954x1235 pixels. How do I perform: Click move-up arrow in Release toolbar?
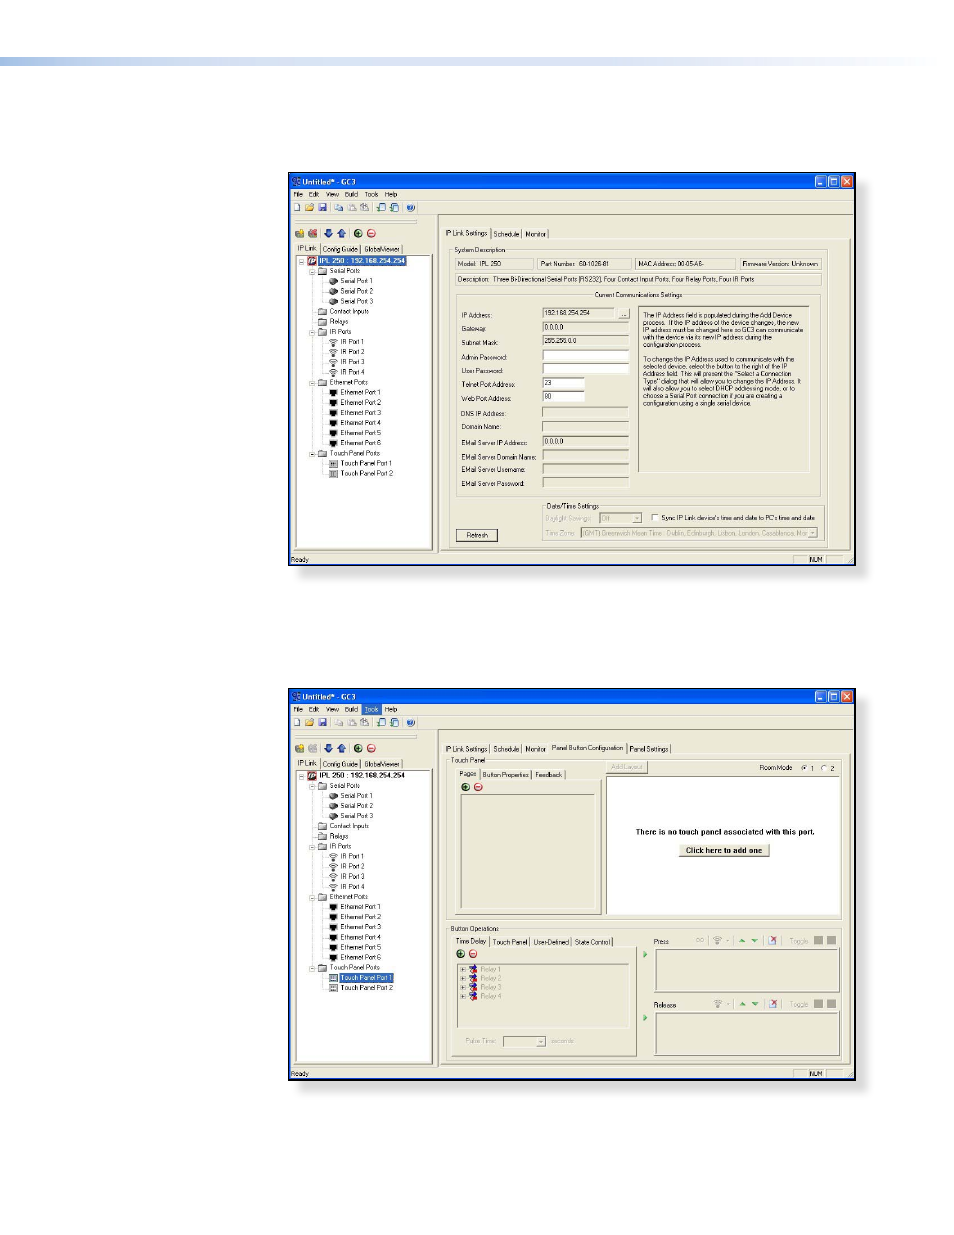[742, 1004]
